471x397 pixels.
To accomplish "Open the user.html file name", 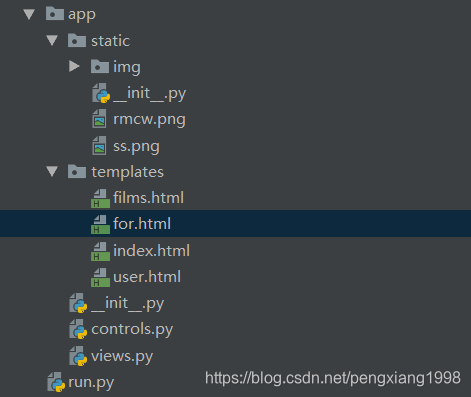I will [147, 277].
